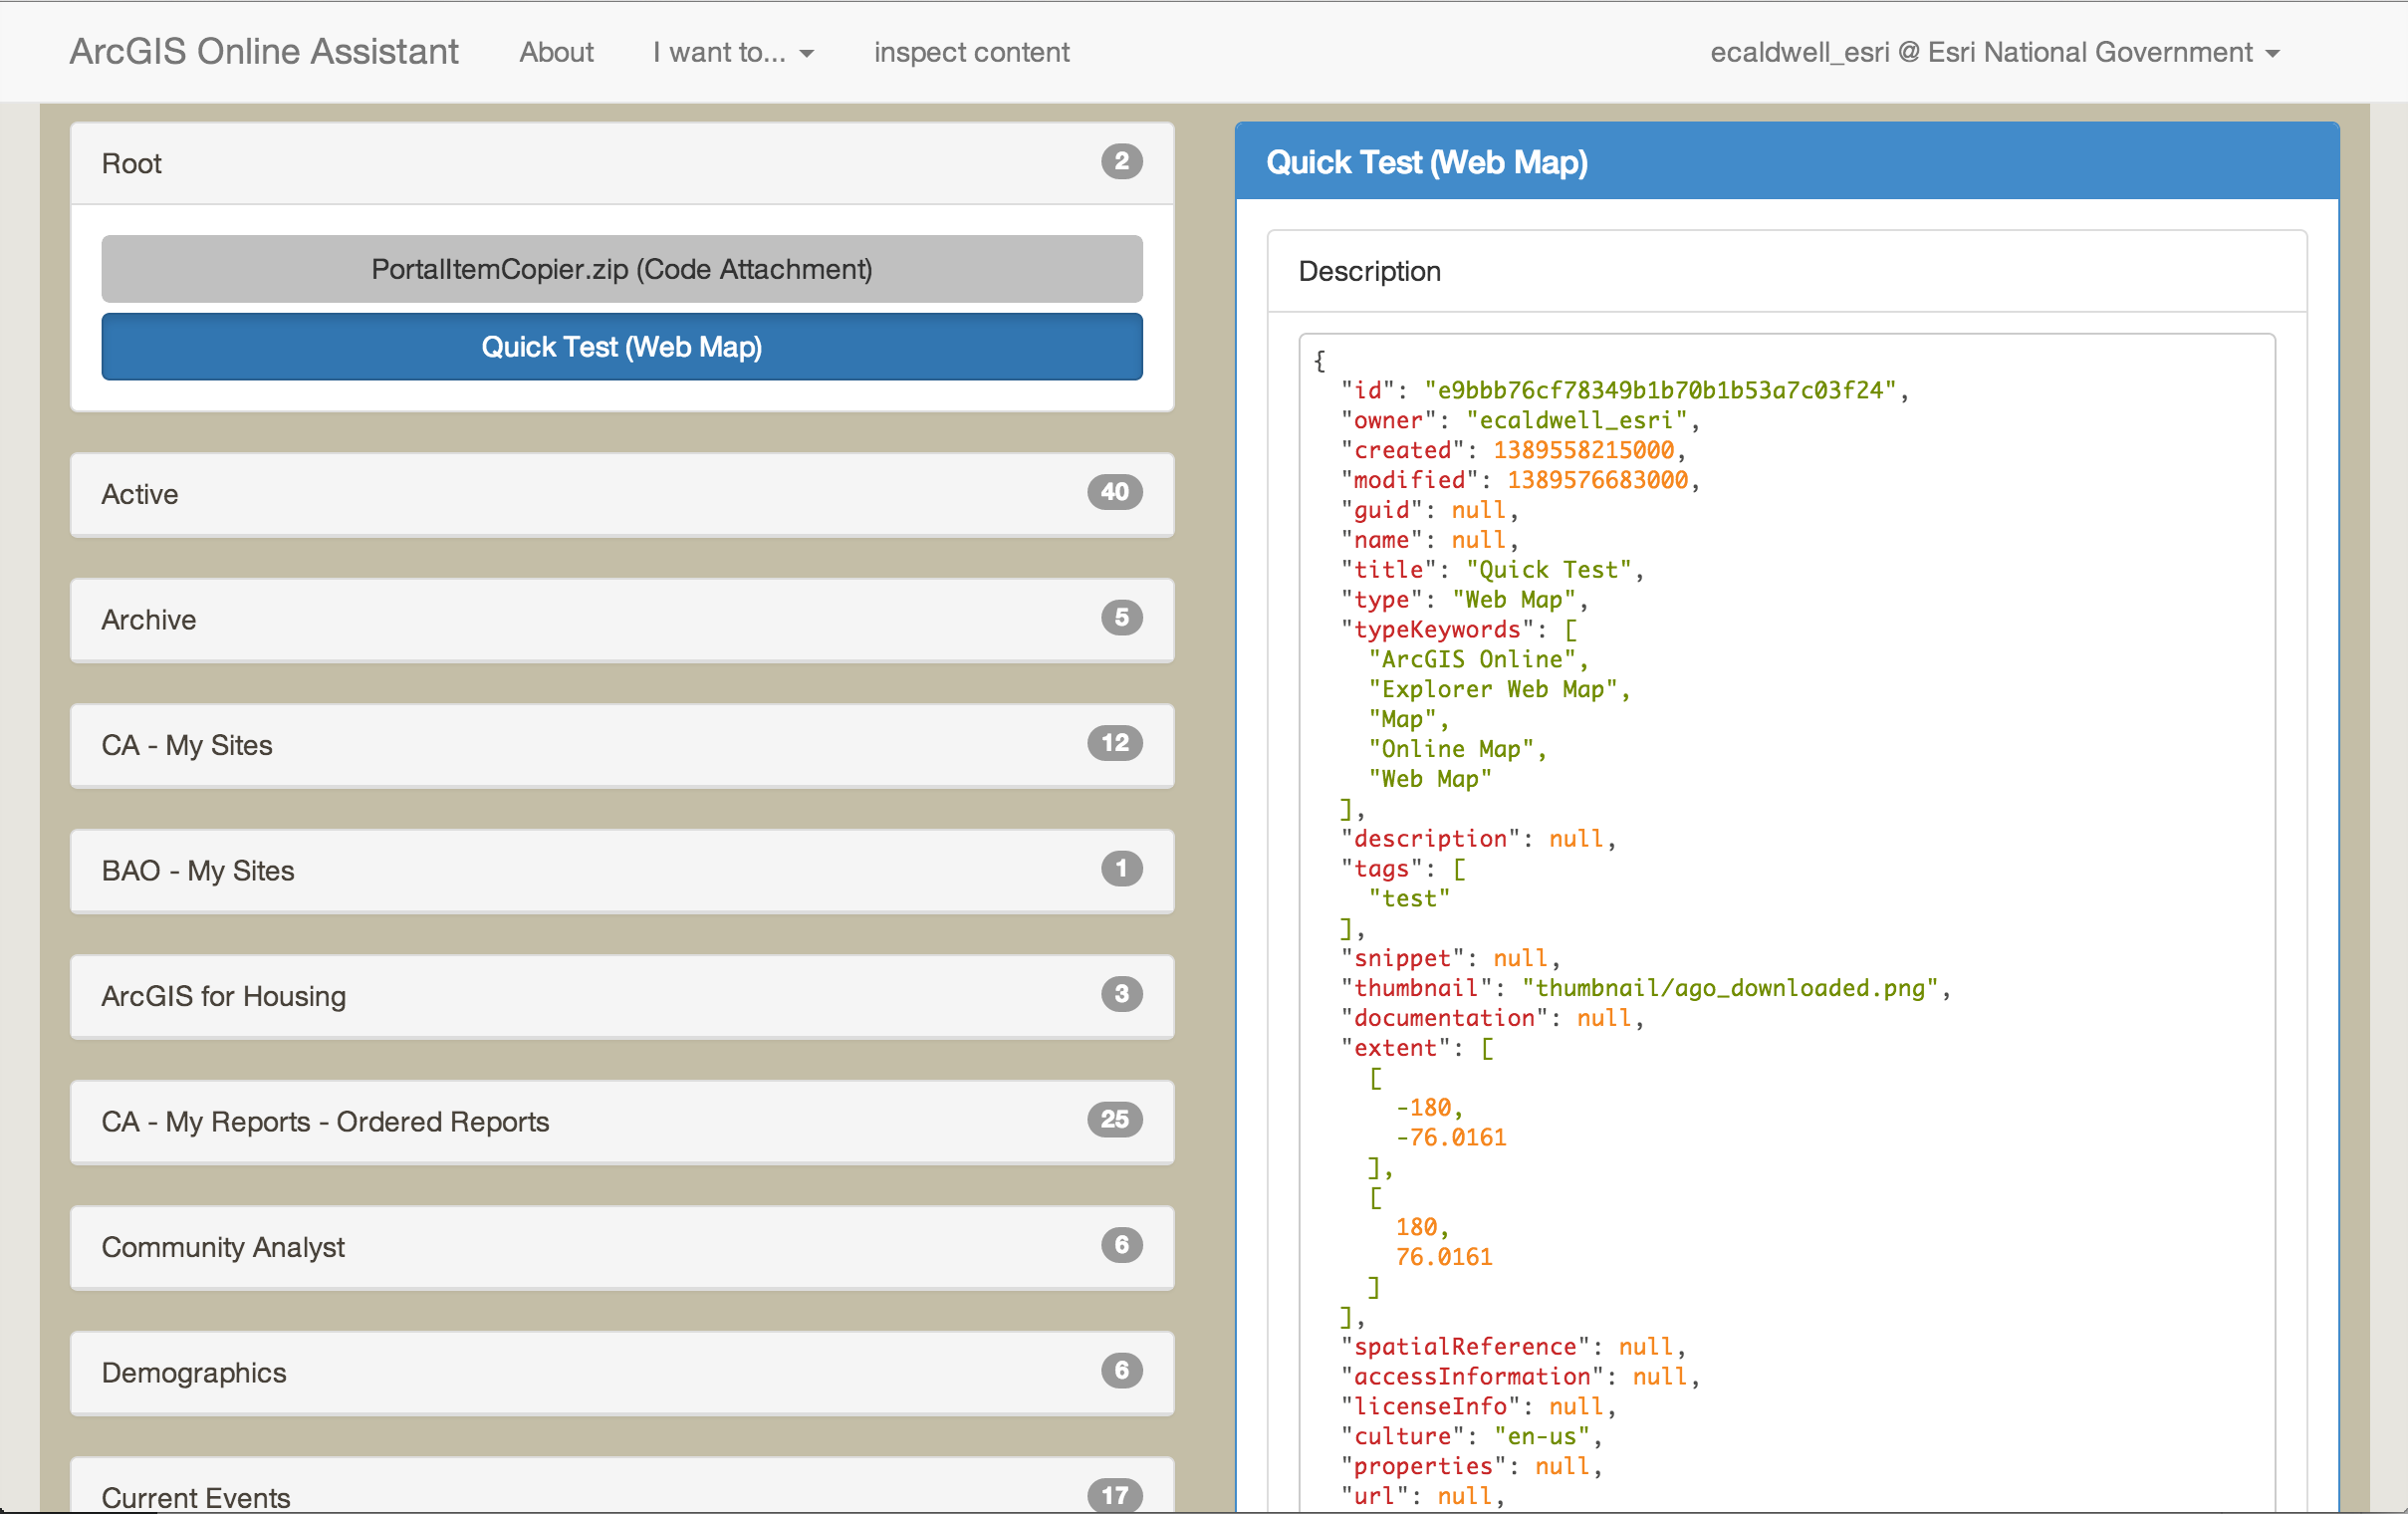Select the Quick Test Web Map button
Image resolution: width=2408 pixels, height=1514 pixels.
click(x=621, y=347)
